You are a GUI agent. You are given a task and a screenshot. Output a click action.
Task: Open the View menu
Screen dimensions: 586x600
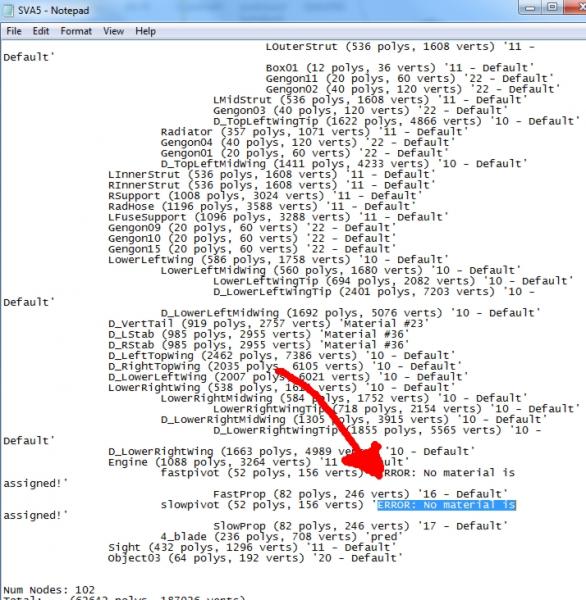coord(113,31)
